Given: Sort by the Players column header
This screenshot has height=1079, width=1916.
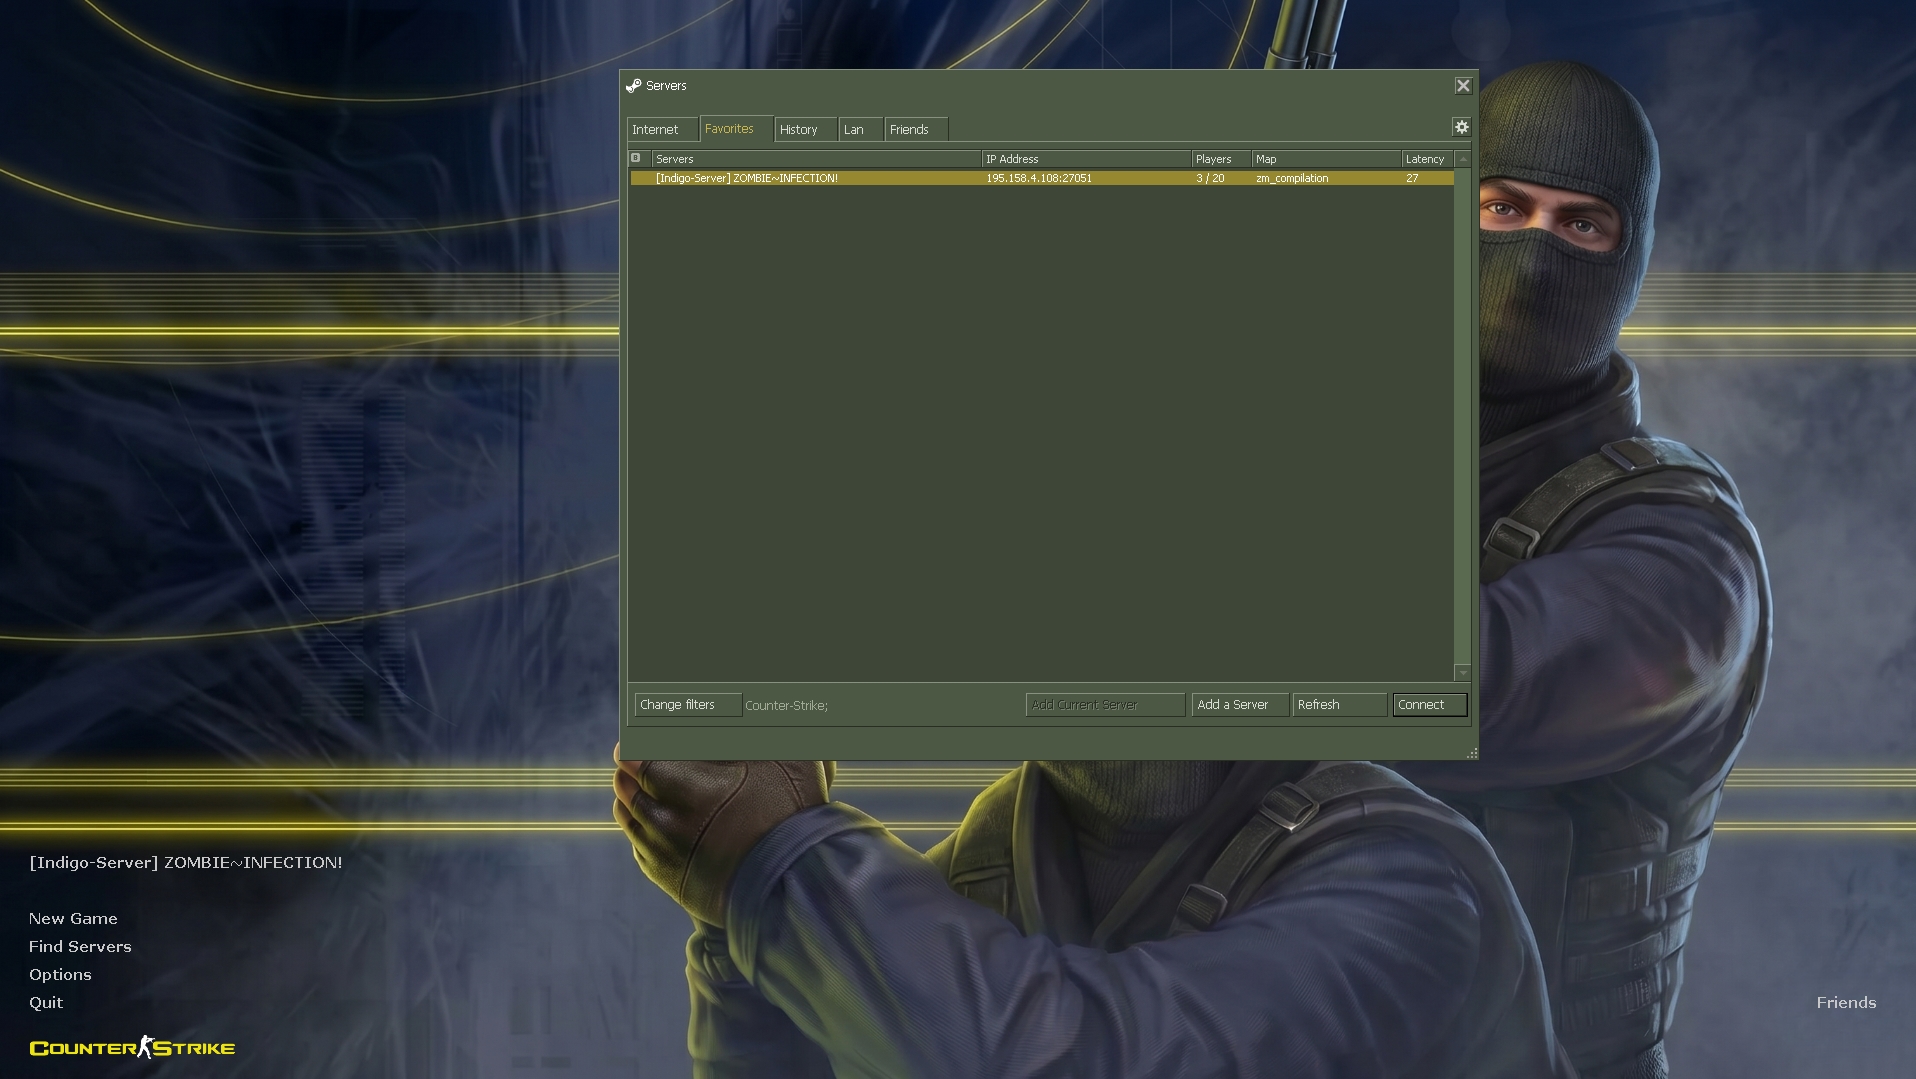Looking at the screenshot, I should (x=1221, y=159).
